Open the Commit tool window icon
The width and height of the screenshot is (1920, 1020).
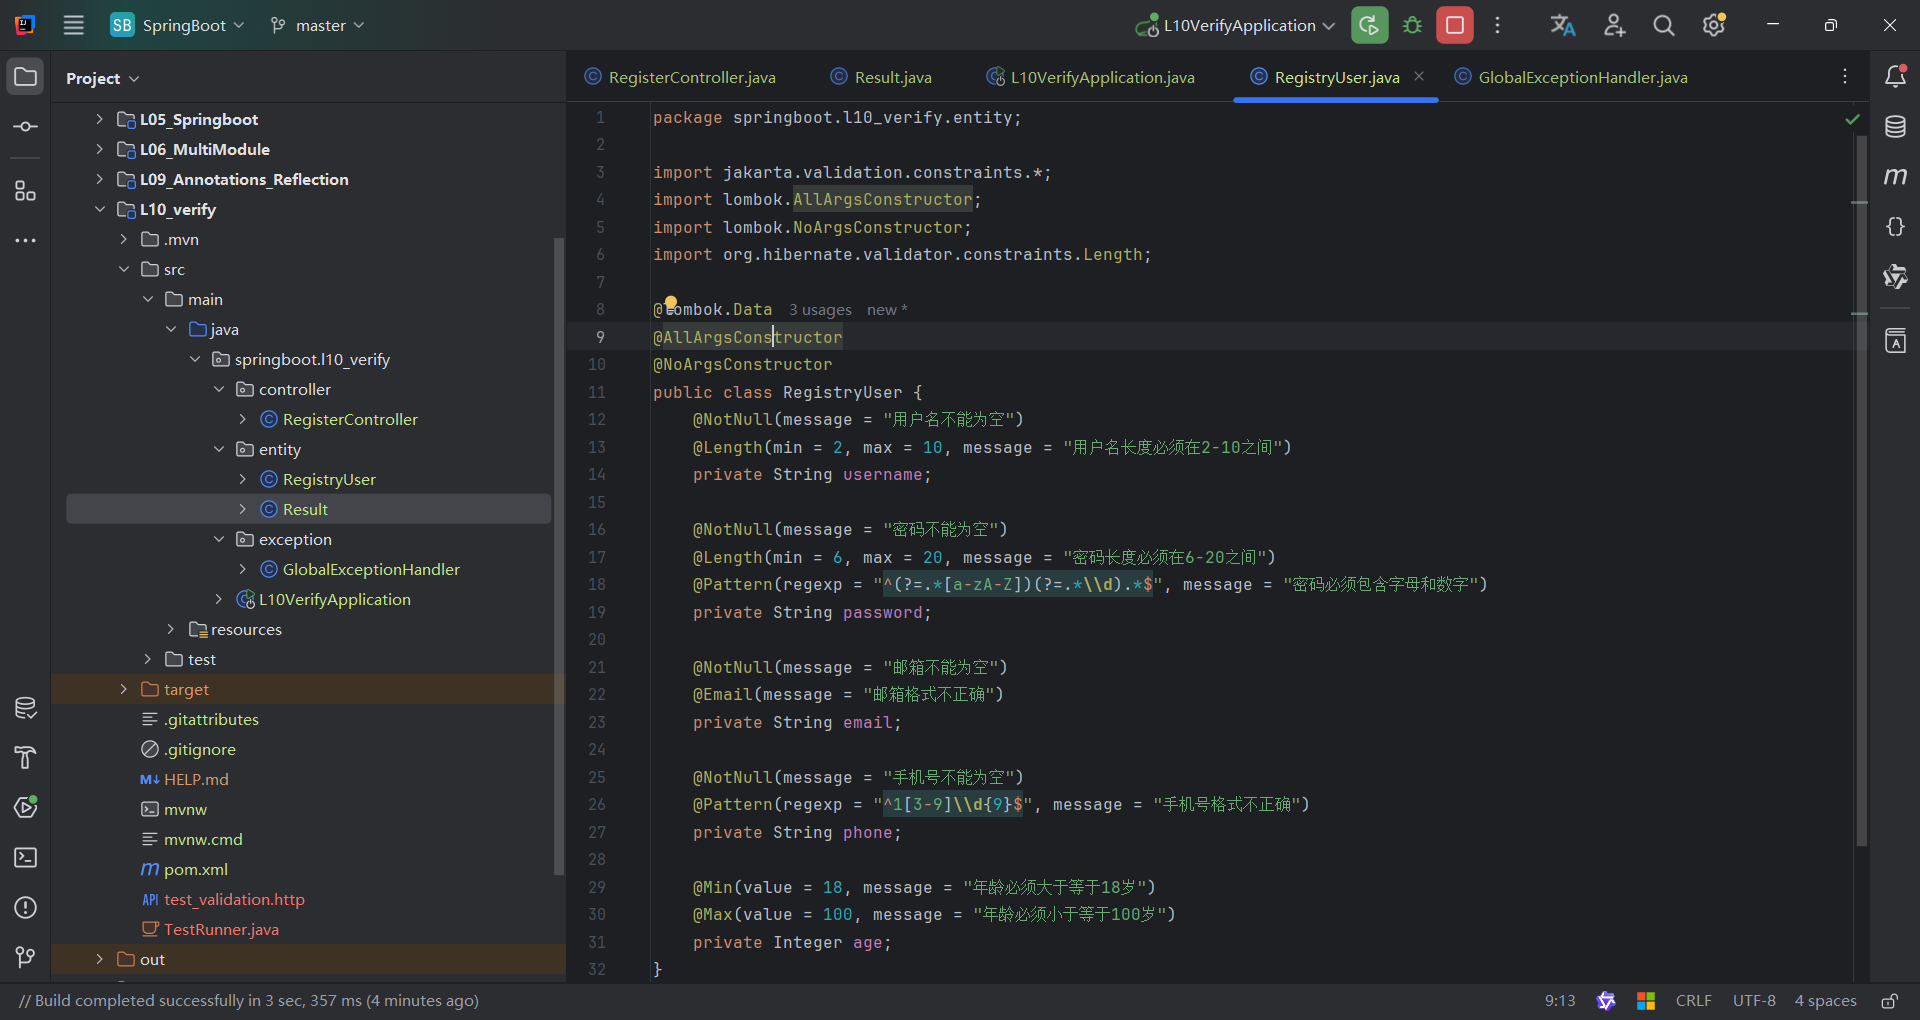coord(26,127)
